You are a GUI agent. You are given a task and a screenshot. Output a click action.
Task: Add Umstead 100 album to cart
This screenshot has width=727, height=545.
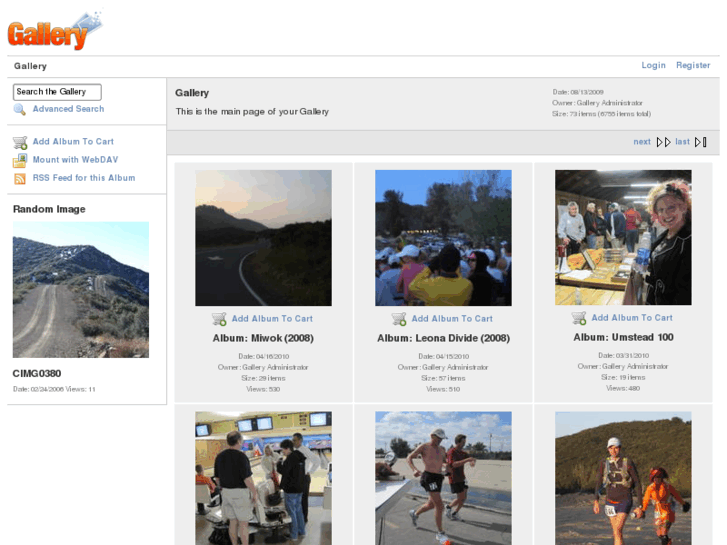point(632,318)
